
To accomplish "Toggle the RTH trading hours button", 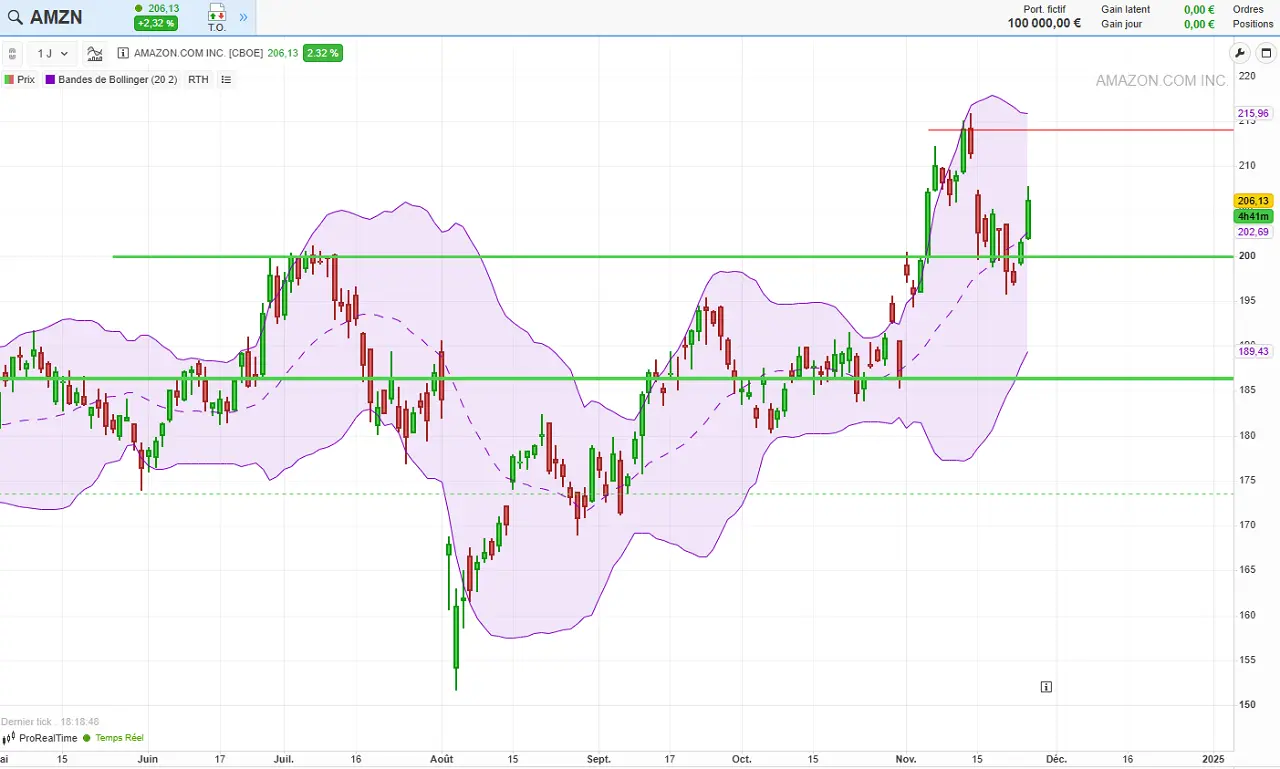I will 198,80.
